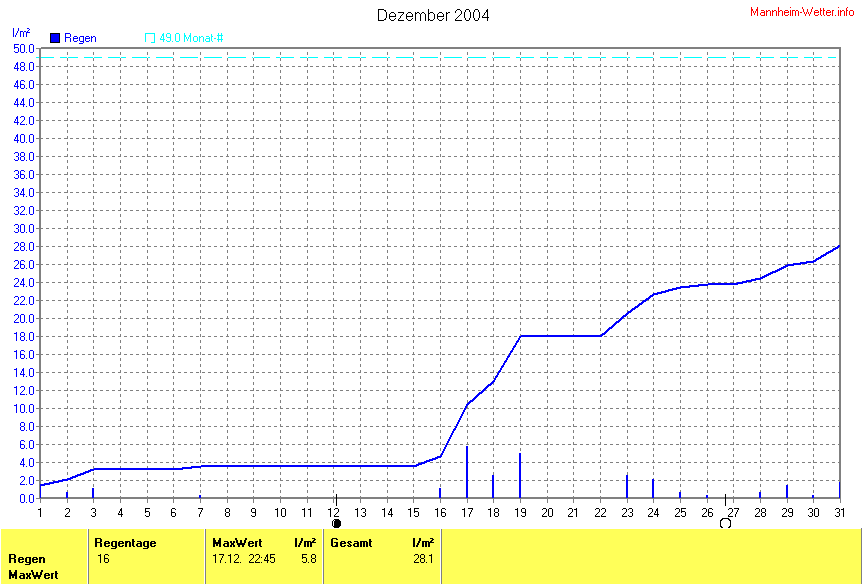
Task: Click the Regen row label in table
Action: click(x=26, y=558)
